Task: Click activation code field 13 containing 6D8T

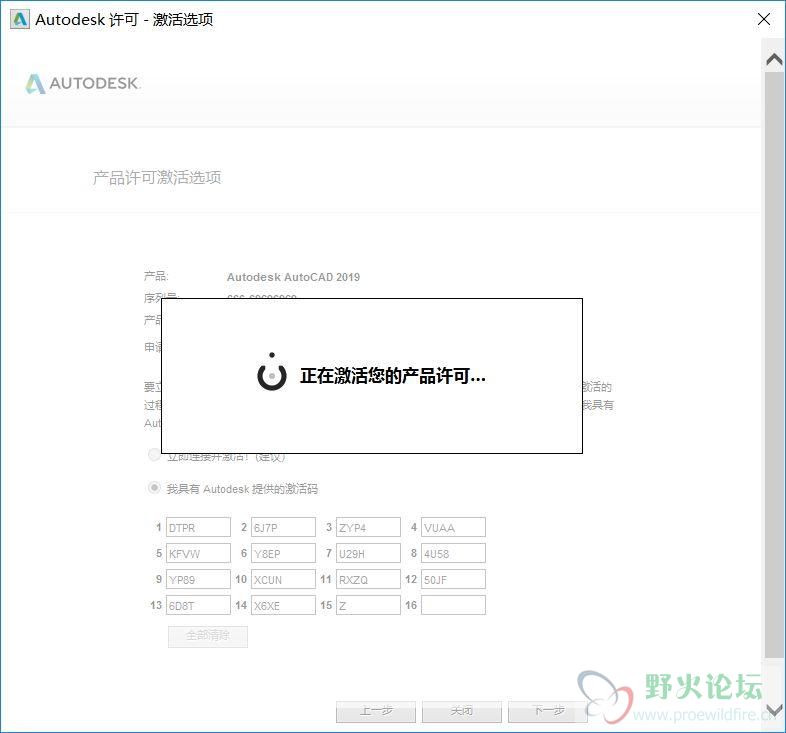Action: (x=199, y=606)
